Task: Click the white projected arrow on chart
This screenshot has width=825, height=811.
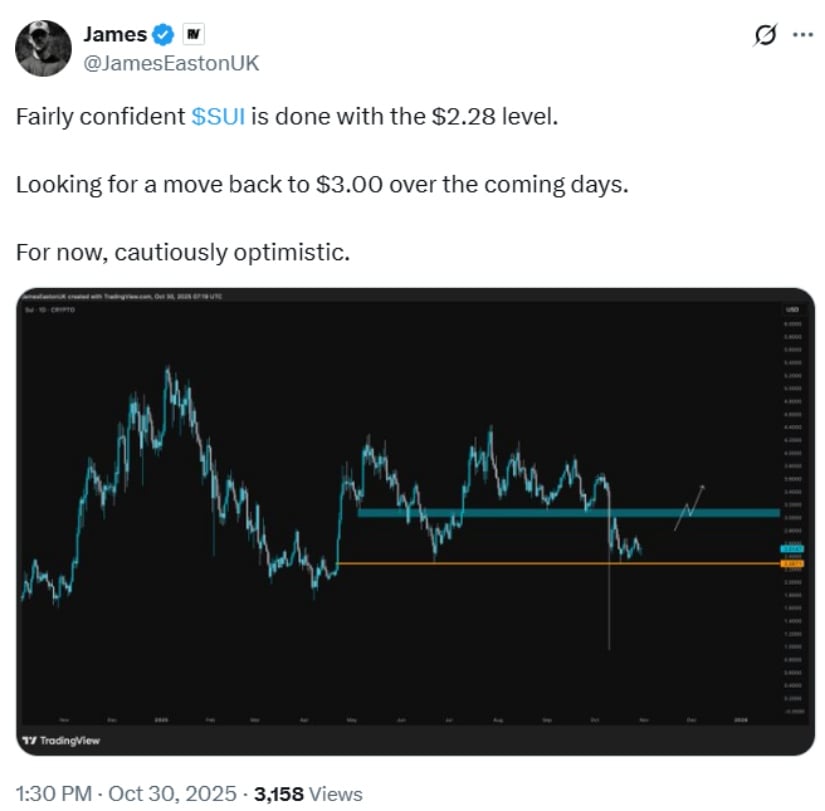Action: pos(690,506)
